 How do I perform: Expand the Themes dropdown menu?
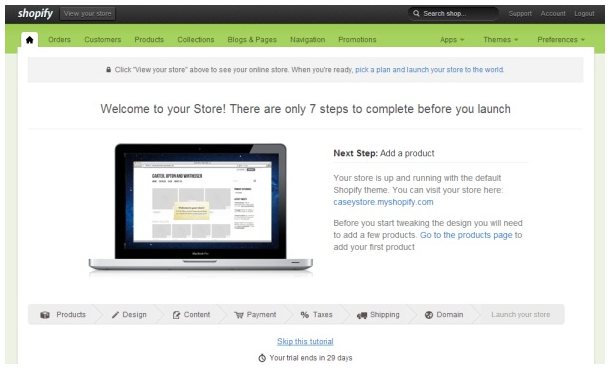coord(501,39)
